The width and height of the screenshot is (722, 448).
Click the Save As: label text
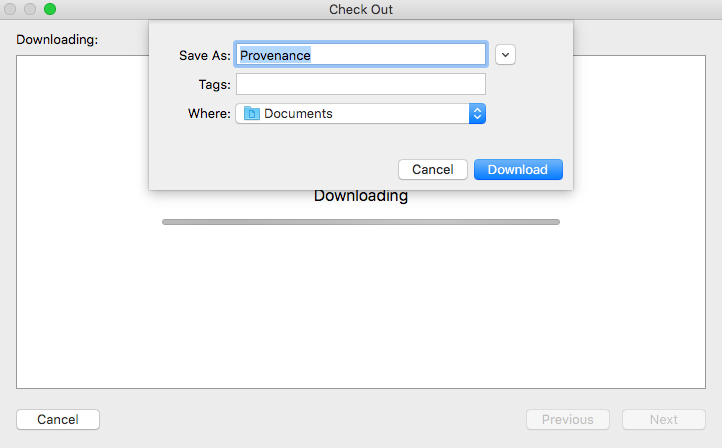pos(204,56)
